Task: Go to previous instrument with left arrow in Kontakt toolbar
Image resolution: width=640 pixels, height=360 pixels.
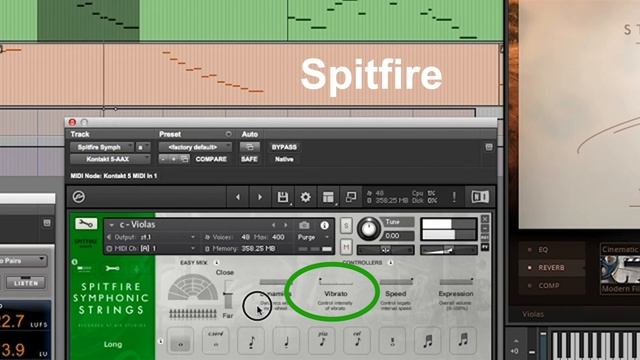Action: pos(238,197)
